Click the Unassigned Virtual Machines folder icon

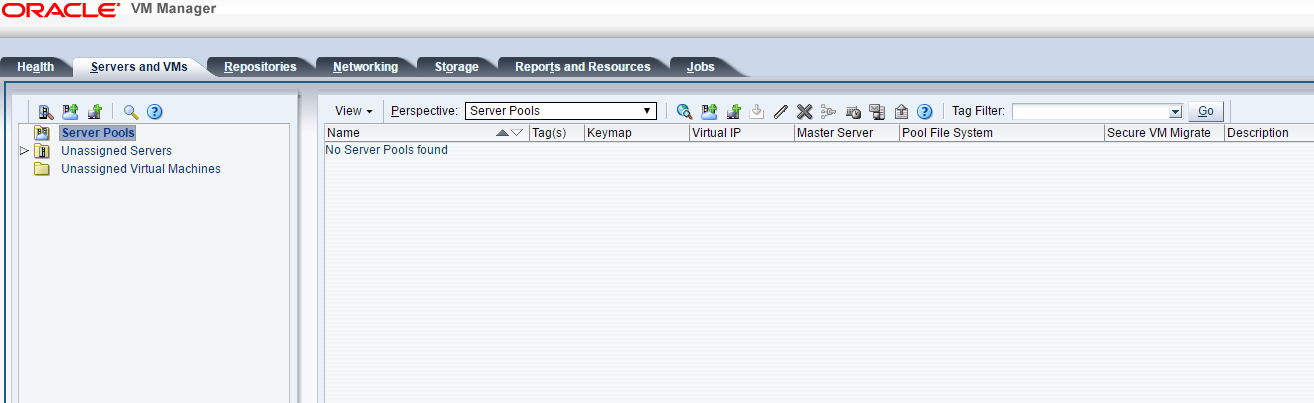pos(41,169)
